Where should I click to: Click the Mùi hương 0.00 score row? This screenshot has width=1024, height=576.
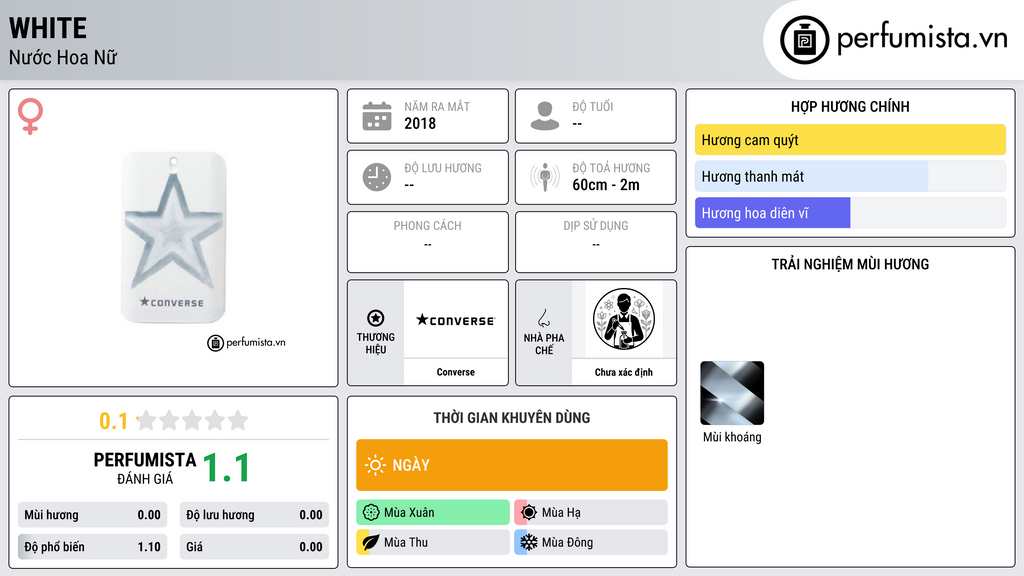click(93, 515)
